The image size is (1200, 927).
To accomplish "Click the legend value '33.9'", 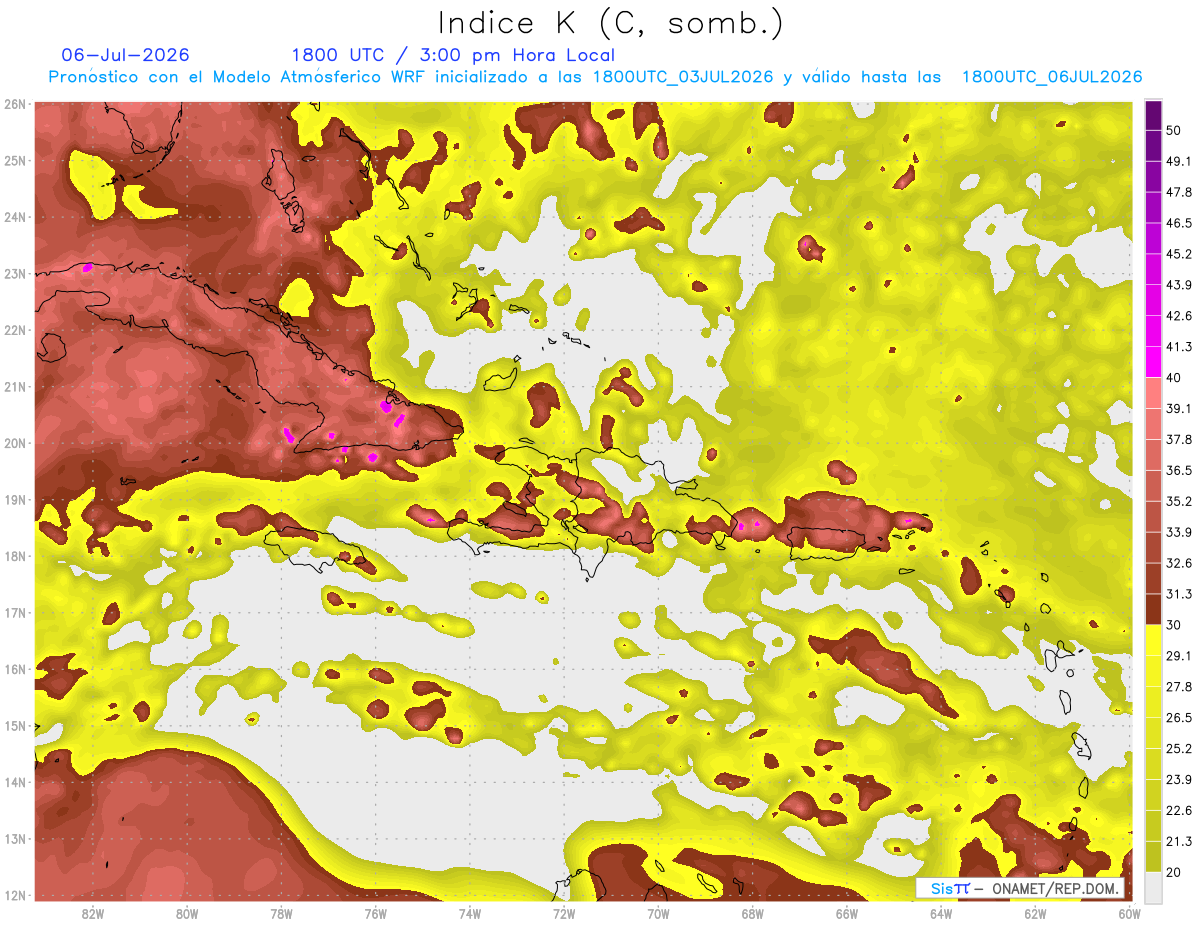I will [x=1178, y=531].
